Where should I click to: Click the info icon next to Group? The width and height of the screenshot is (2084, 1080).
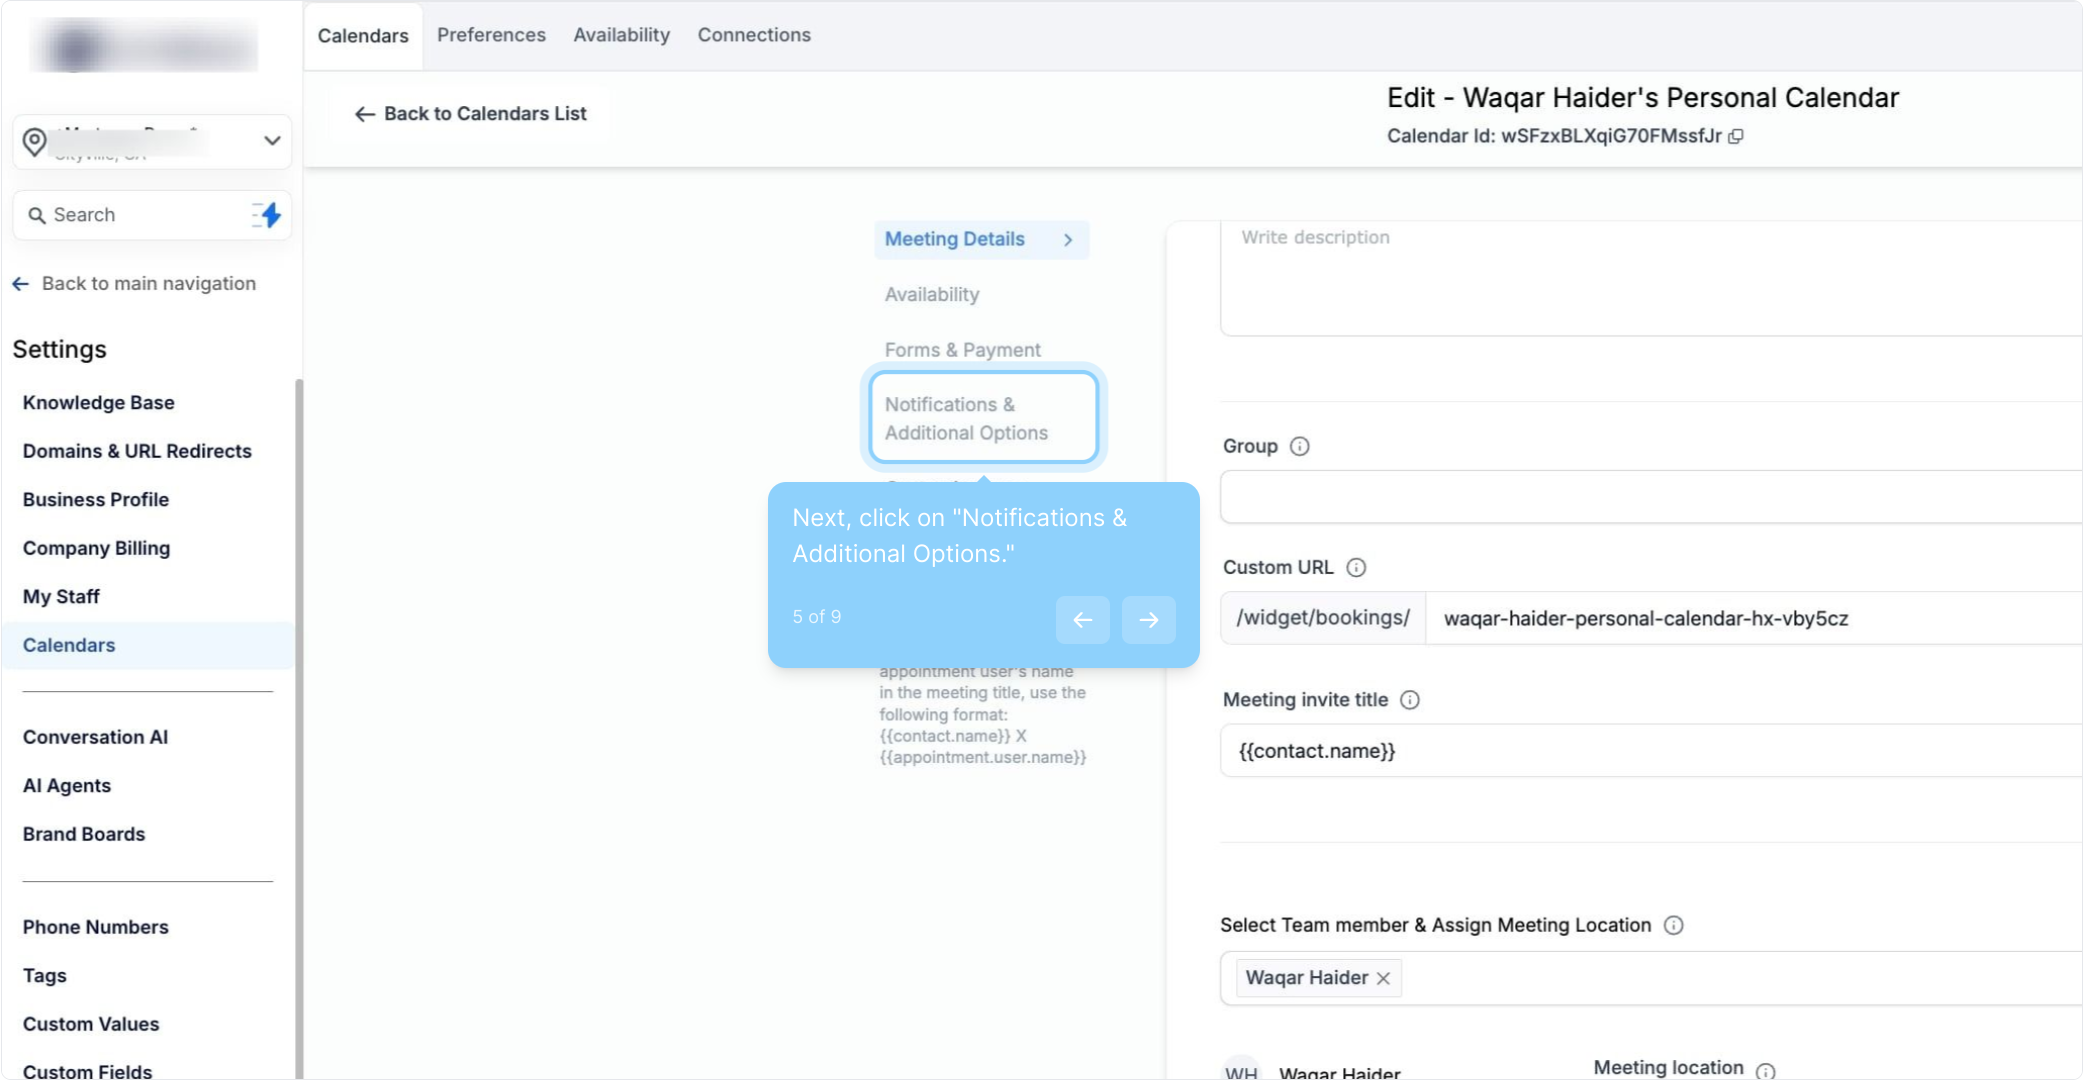pyautogui.click(x=1299, y=447)
